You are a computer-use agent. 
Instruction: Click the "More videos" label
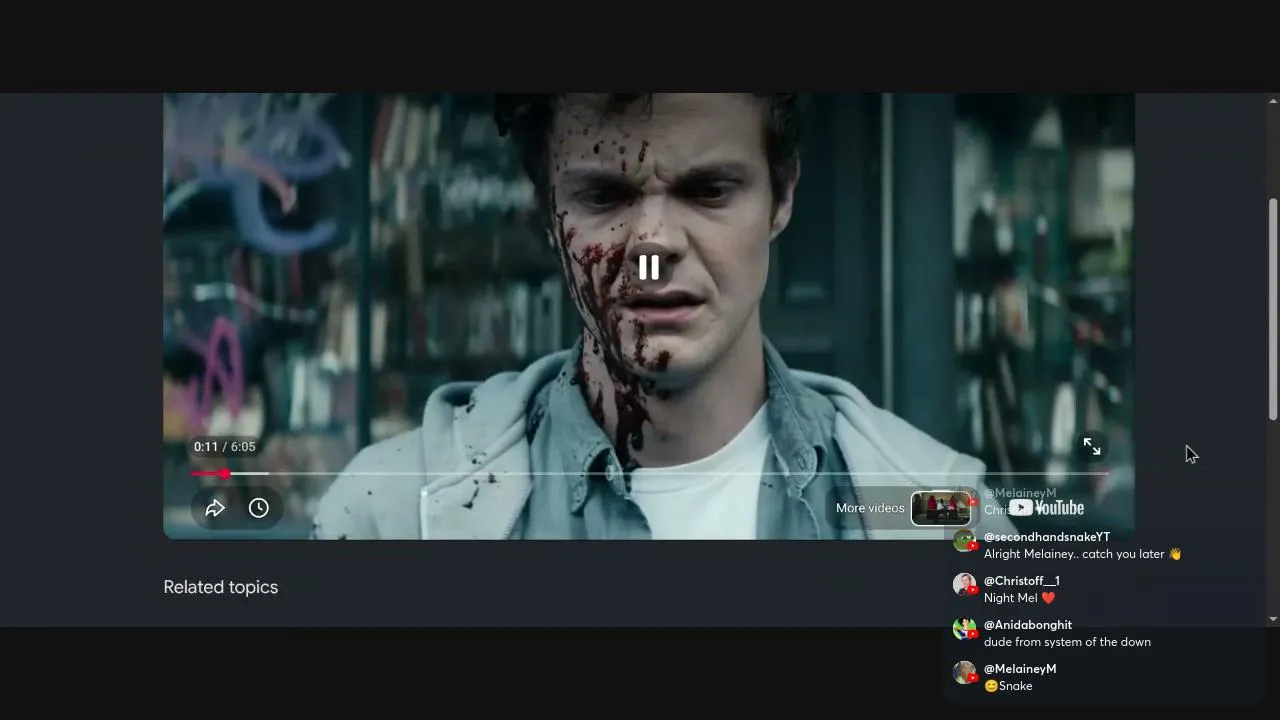pos(870,508)
